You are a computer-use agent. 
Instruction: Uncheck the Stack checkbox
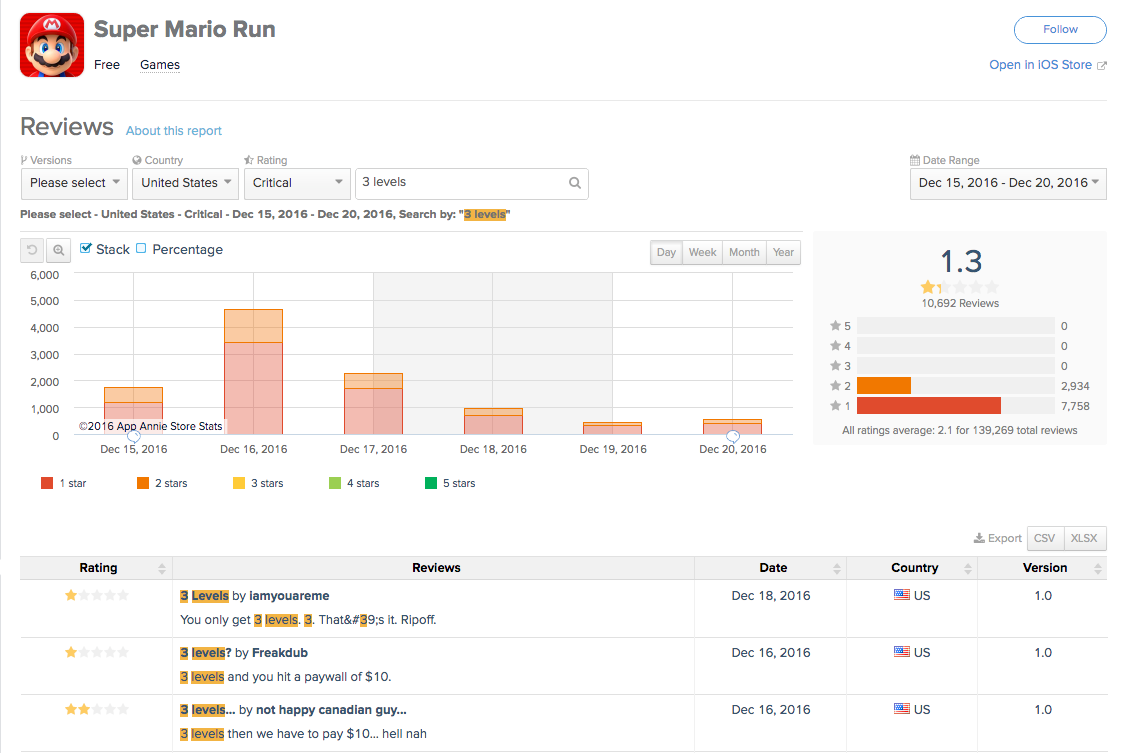pyautogui.click(x=86, y=248)
